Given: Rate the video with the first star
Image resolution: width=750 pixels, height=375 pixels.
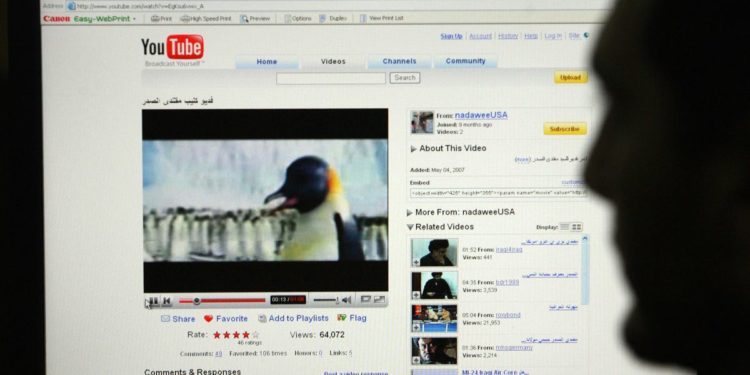Looking at the screenshot, I should (x=217, y=335).
